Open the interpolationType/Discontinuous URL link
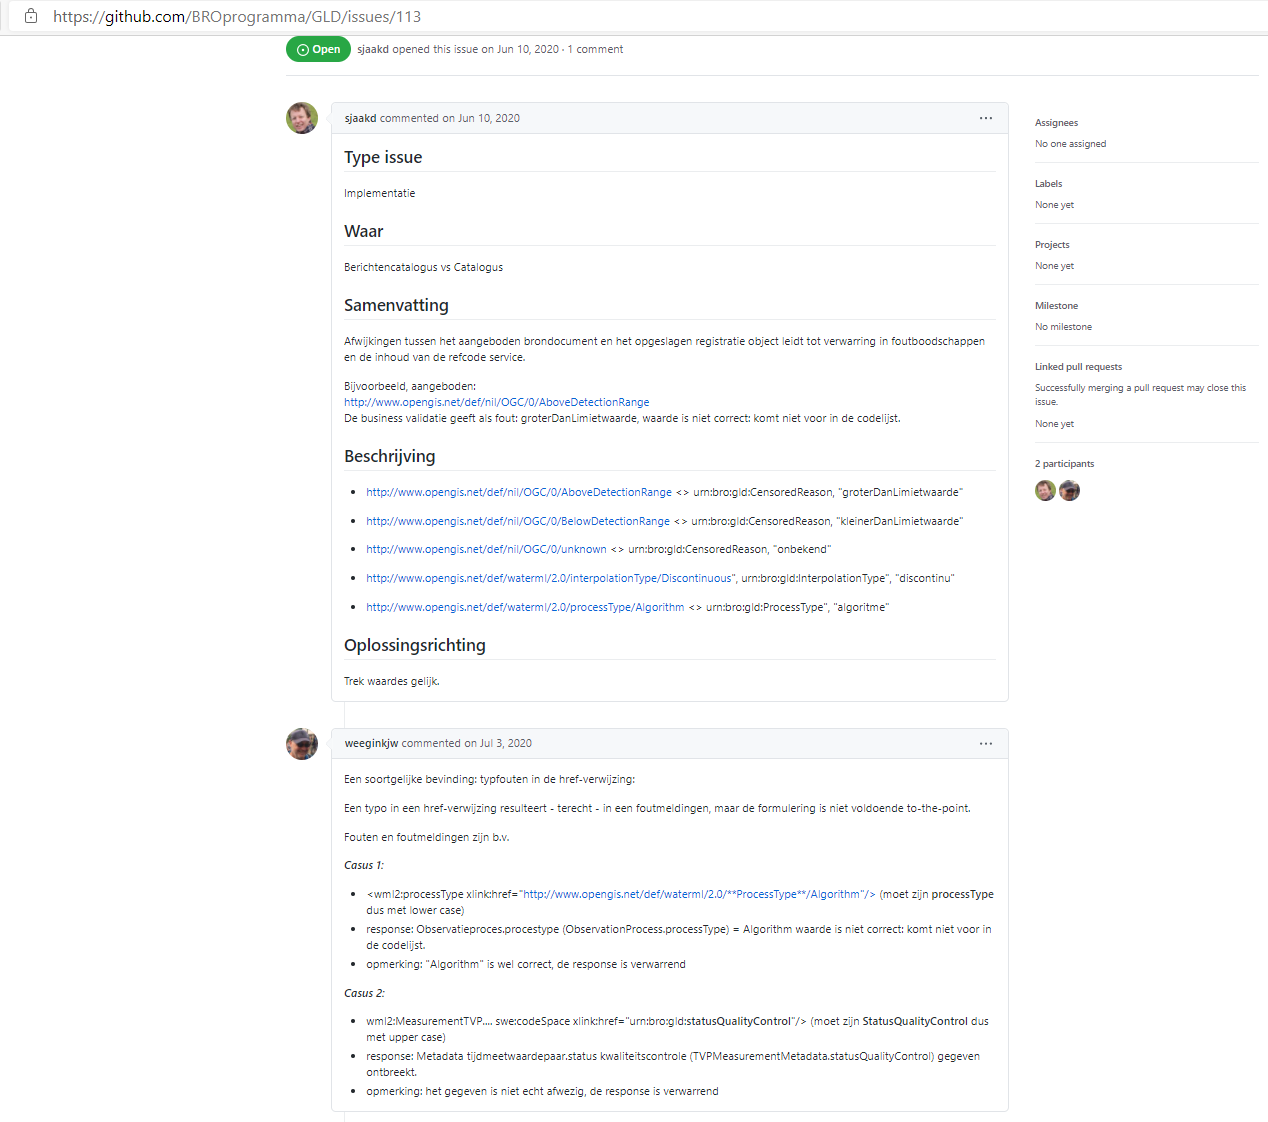This screenshot has height=1122, width=1268. click(x=549, y=578)
